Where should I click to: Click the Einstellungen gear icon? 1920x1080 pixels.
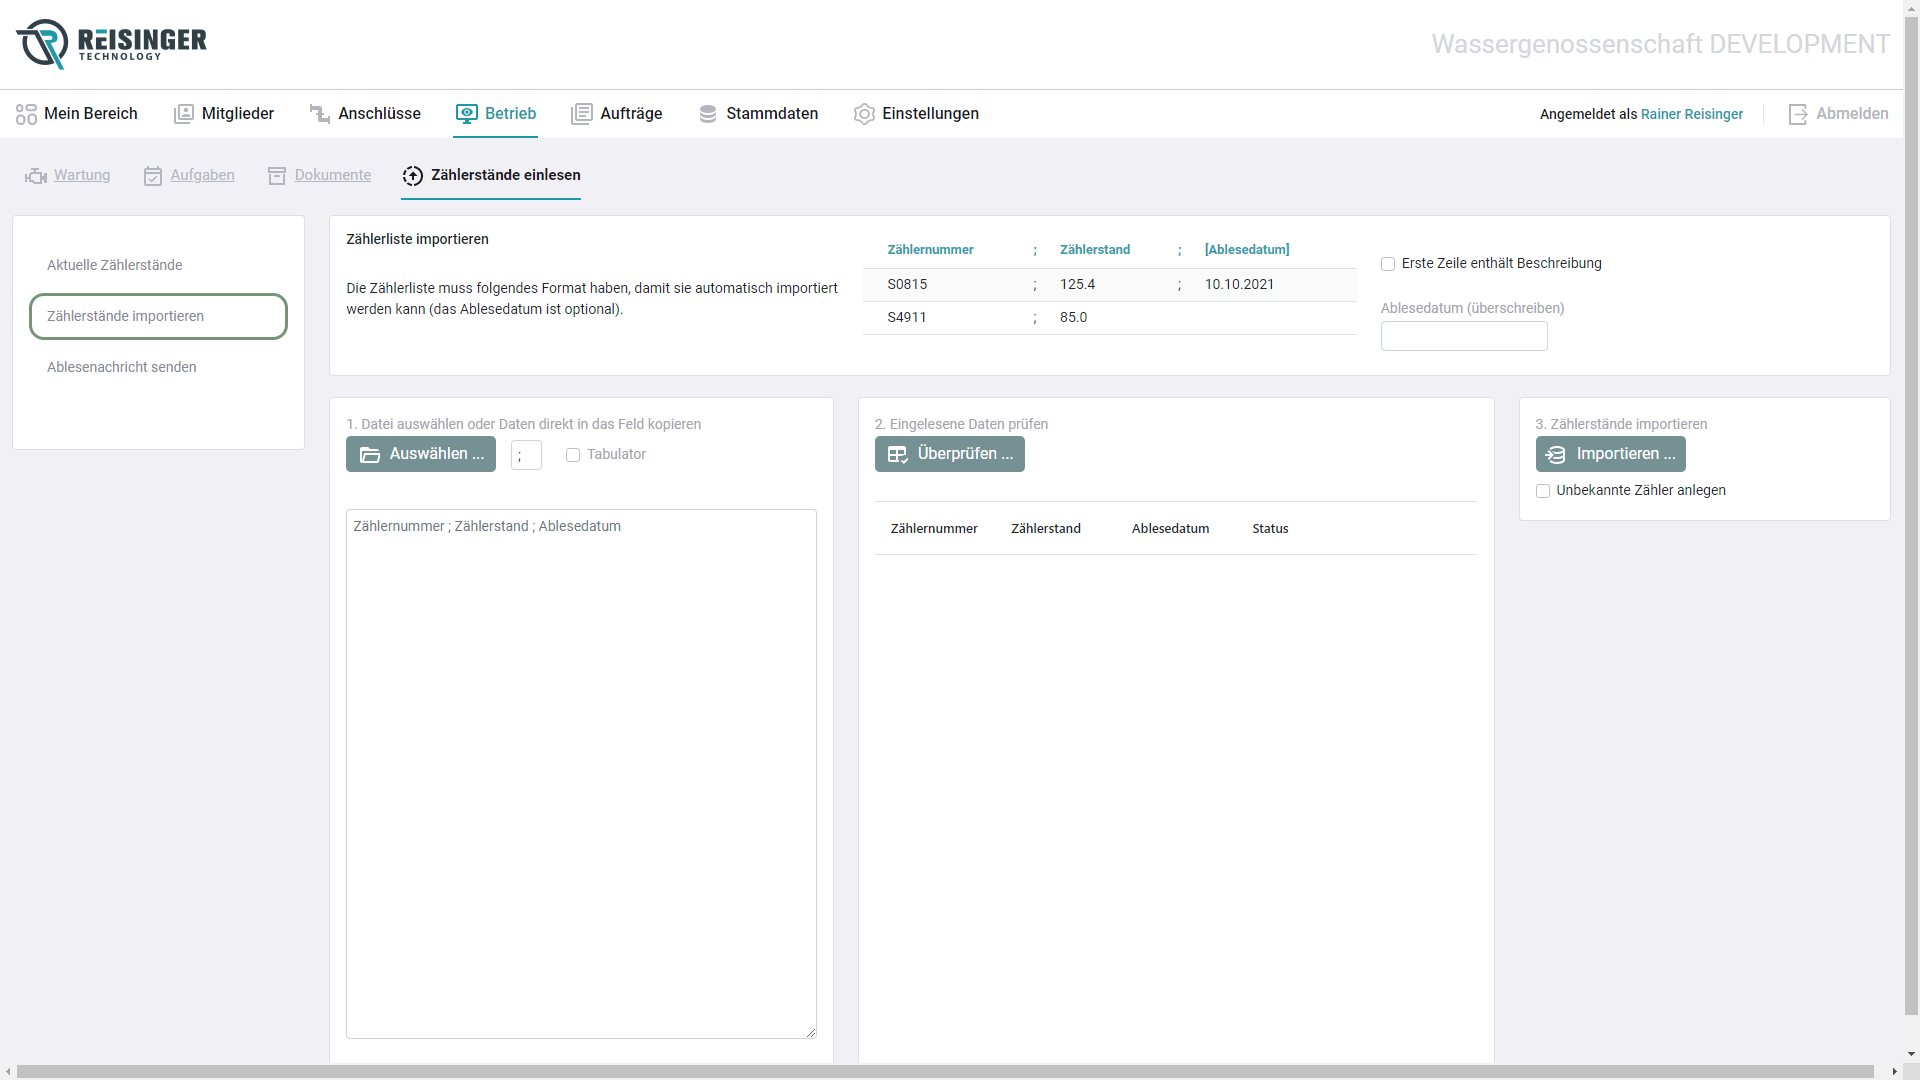click(864, 114)
